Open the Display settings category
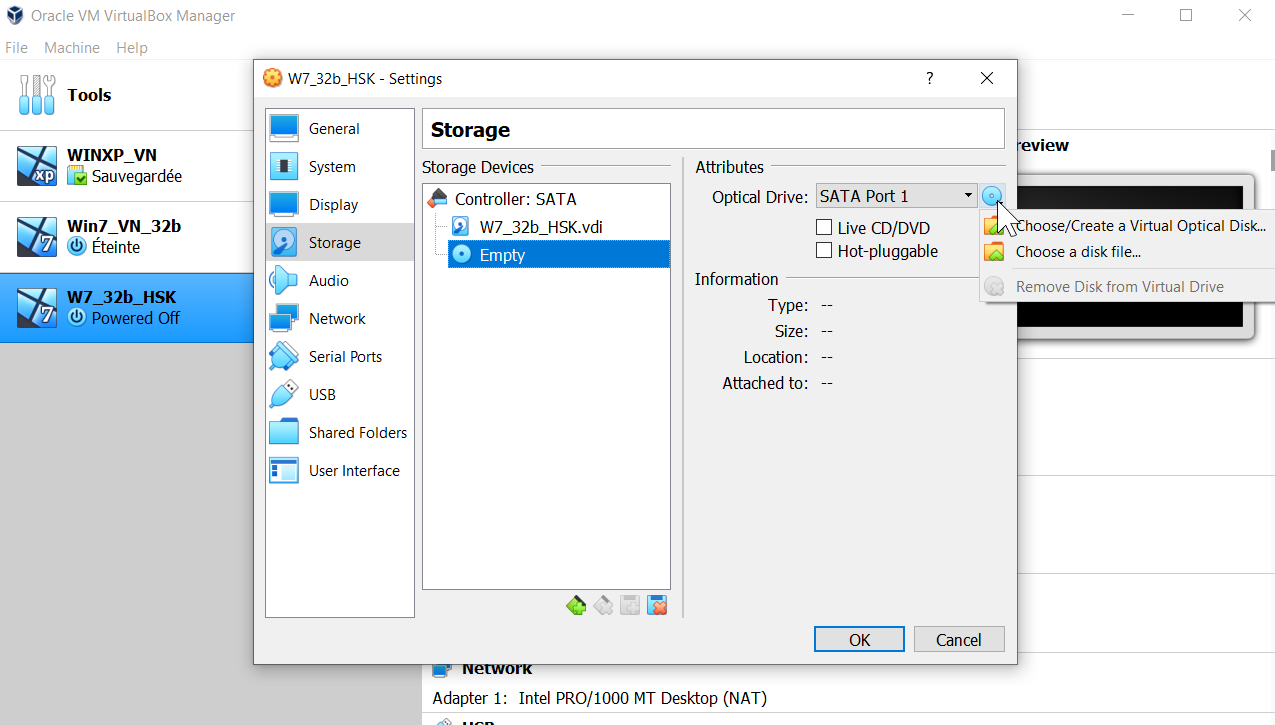 click(x=339, y=205)
